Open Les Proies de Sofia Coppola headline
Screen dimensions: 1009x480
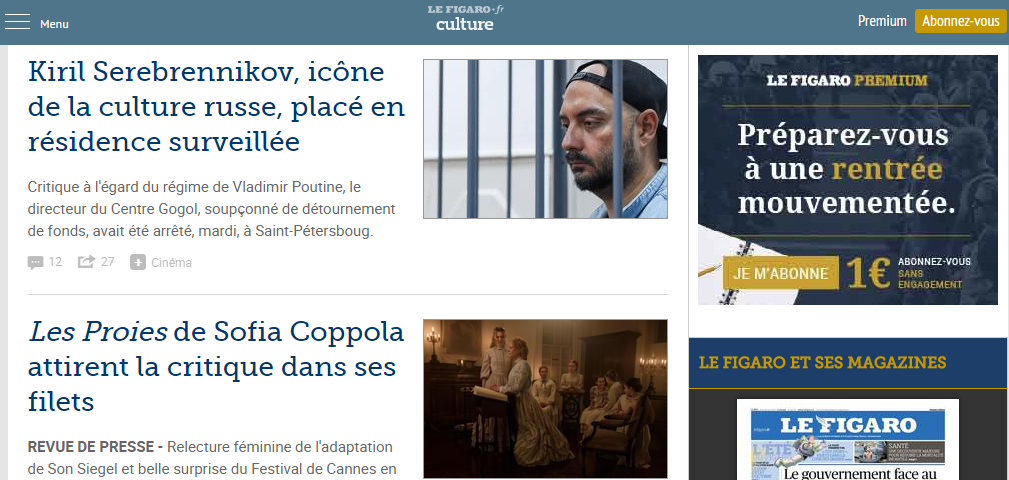click(216, 367)
